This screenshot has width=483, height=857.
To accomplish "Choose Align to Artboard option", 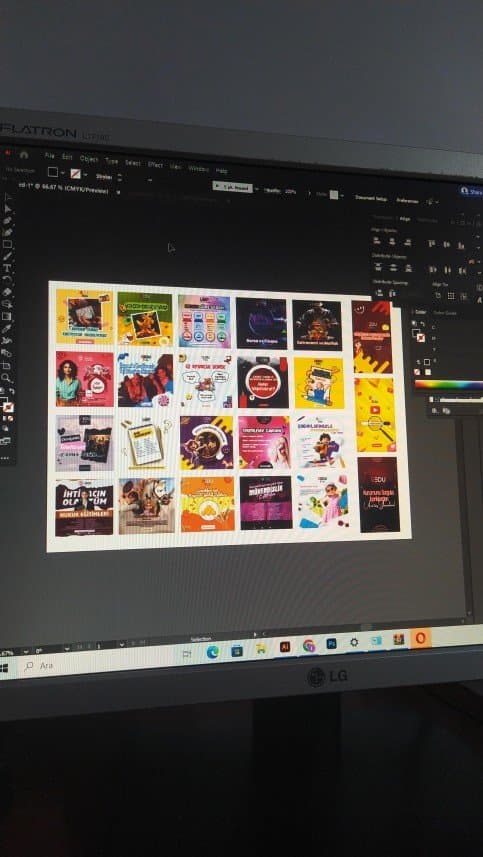I will click(x=438, y=295).
